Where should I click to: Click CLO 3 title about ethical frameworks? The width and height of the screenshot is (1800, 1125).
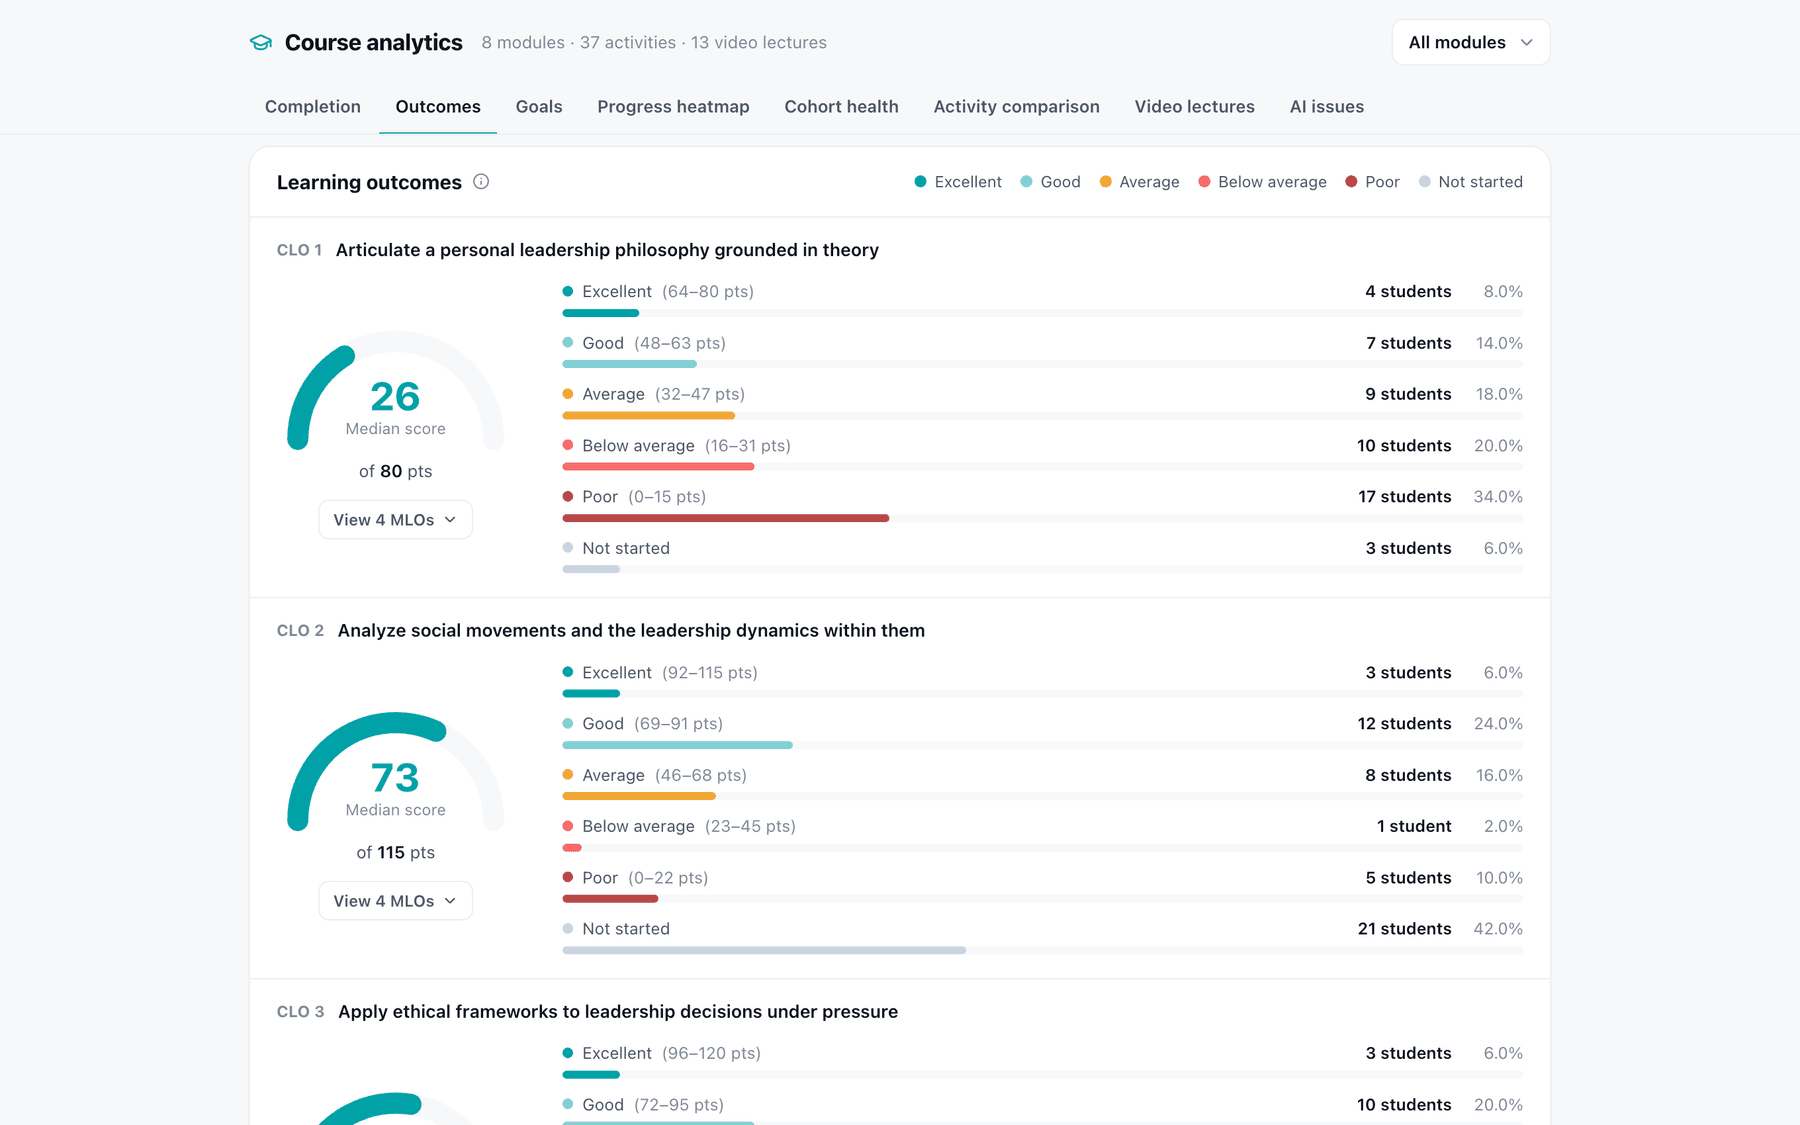pos(618,1012)
